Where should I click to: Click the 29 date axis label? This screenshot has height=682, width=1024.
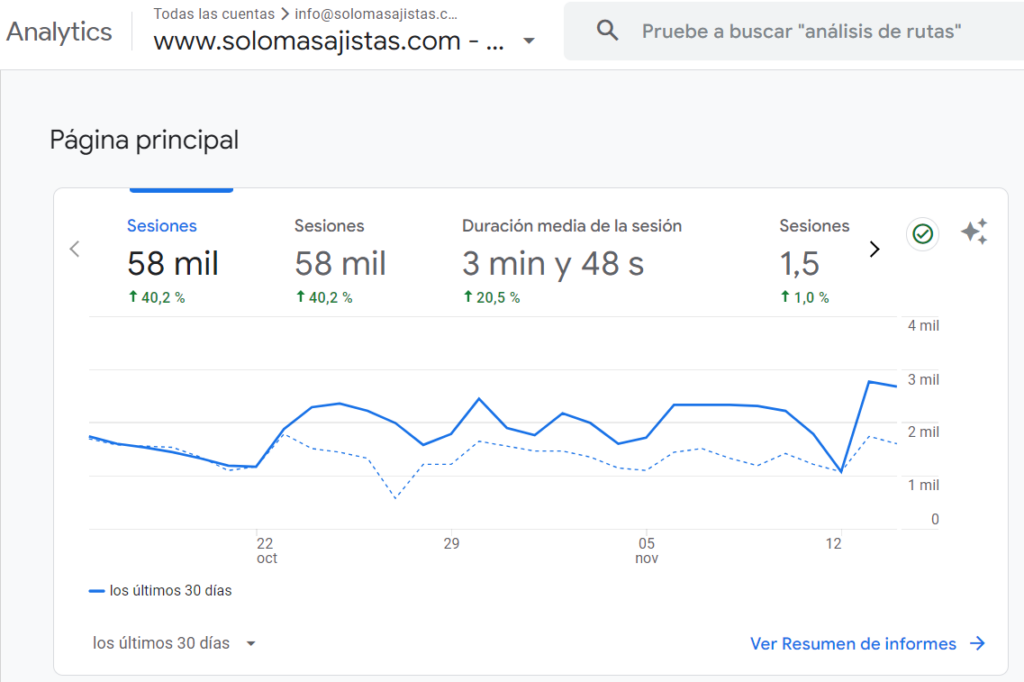451,544
